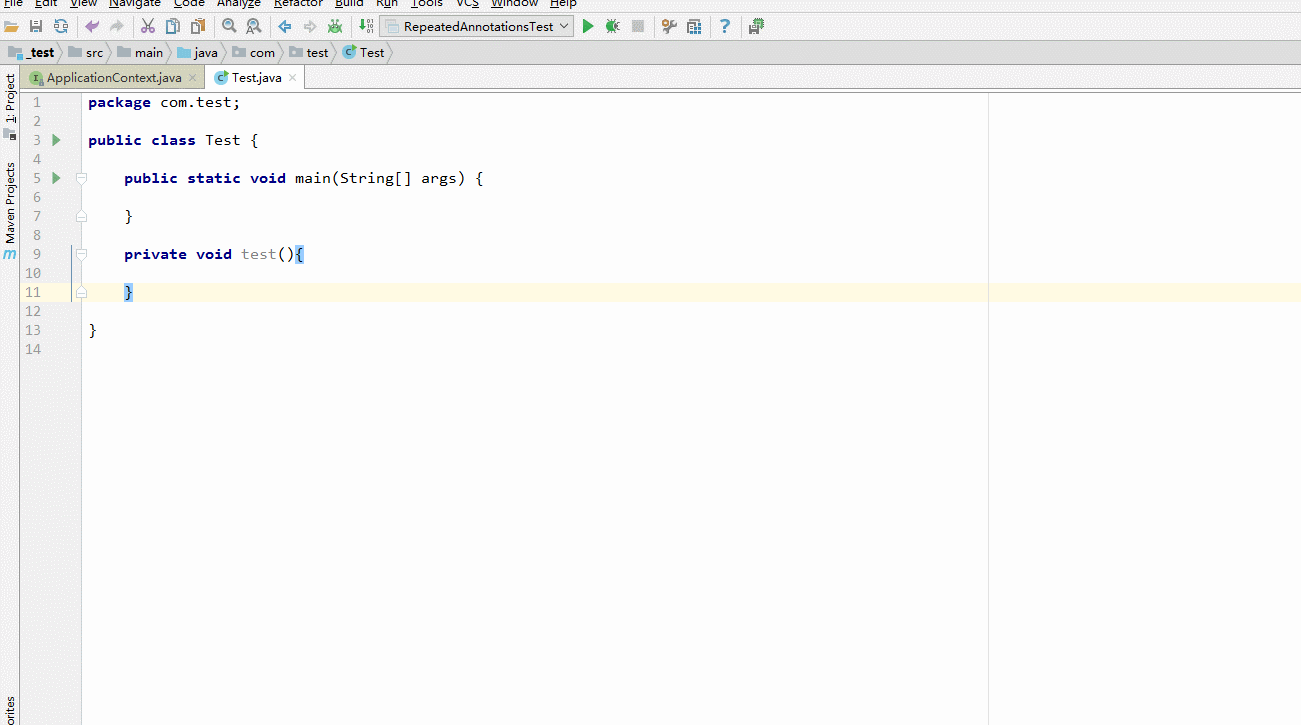Click the Cut scissors icon

point(148,27)
